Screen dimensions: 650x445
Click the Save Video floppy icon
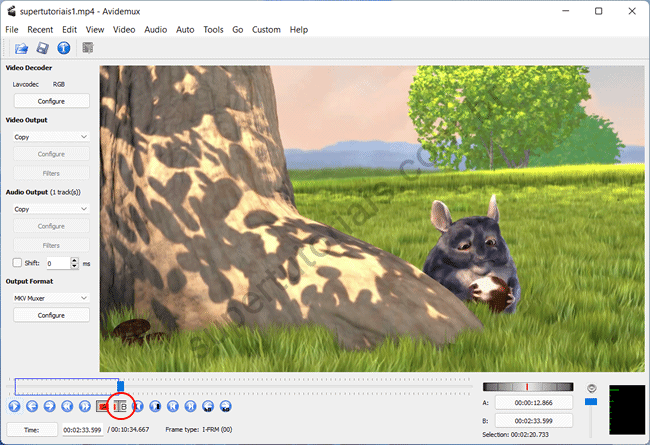(x=43, y=47)
